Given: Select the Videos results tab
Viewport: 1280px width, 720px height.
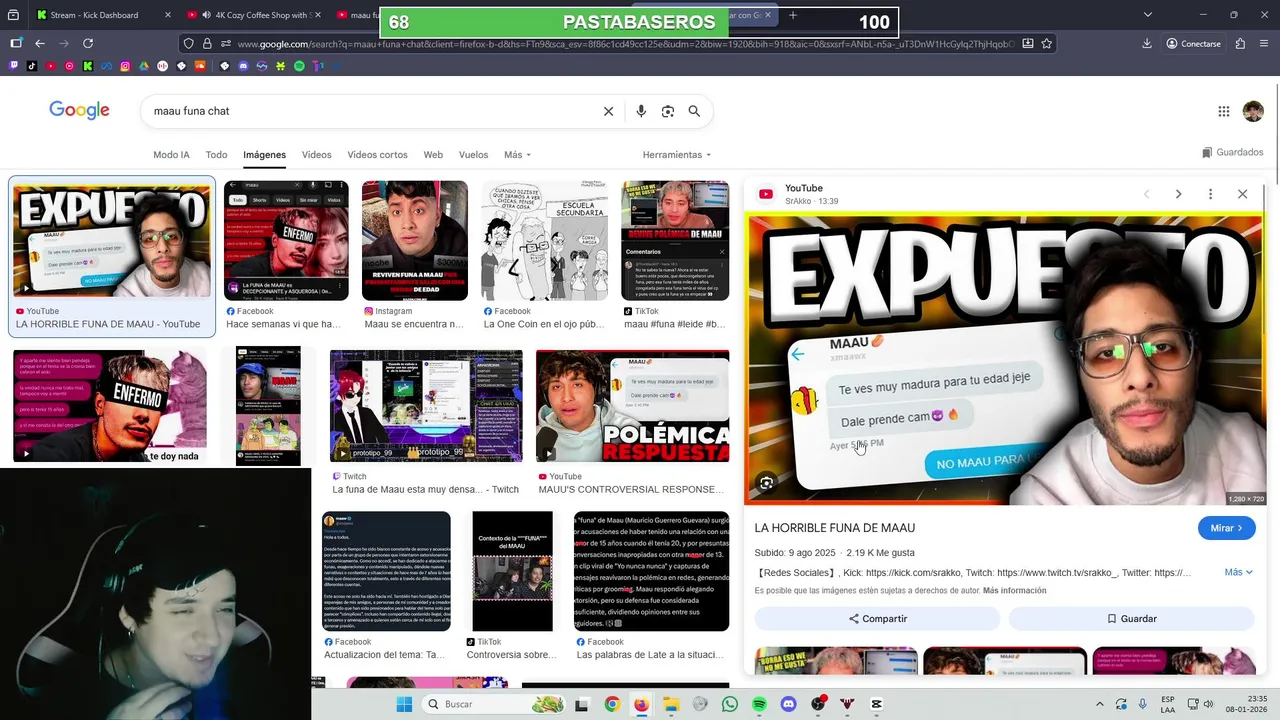Looking at the screenshot, I should click(x=316, y=155).
